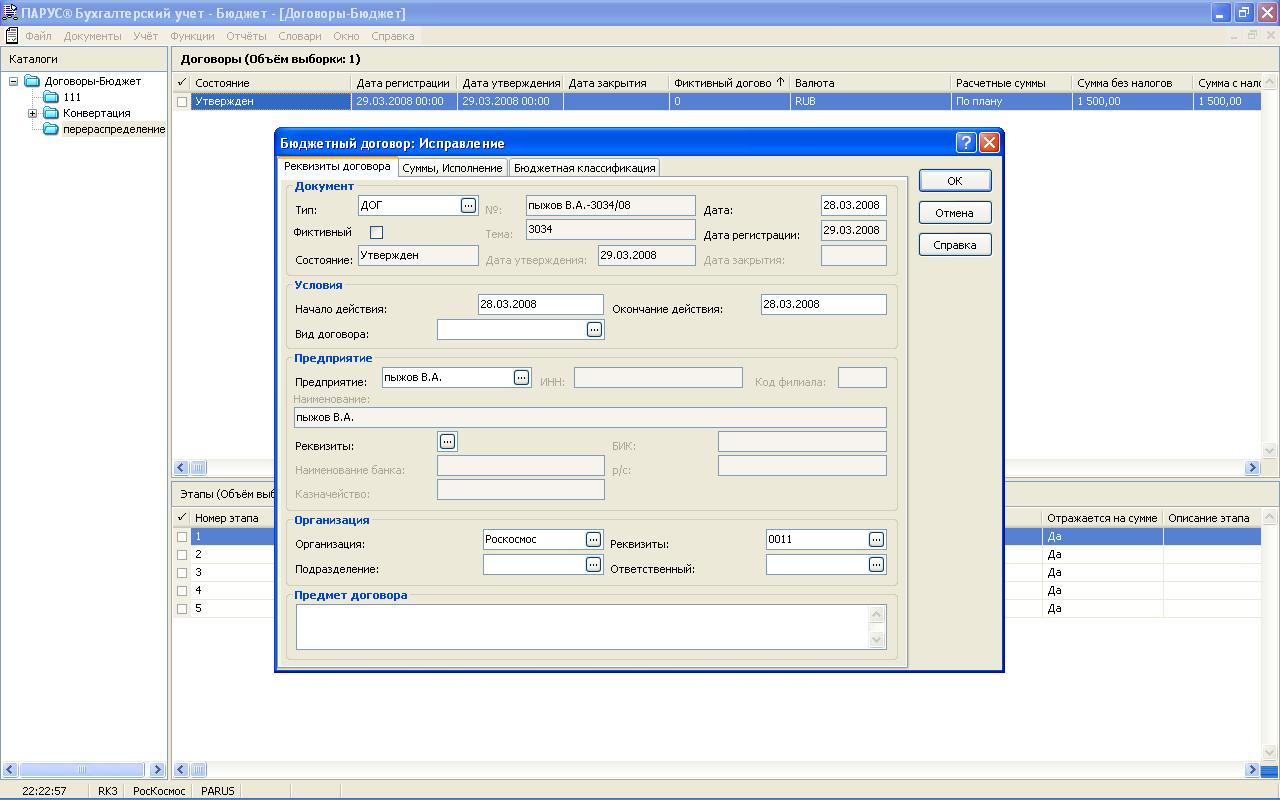Check the Утвержден contract row checkbox
The height and width of the screenshot is (800, 1280).
click(x=182, y=101)
